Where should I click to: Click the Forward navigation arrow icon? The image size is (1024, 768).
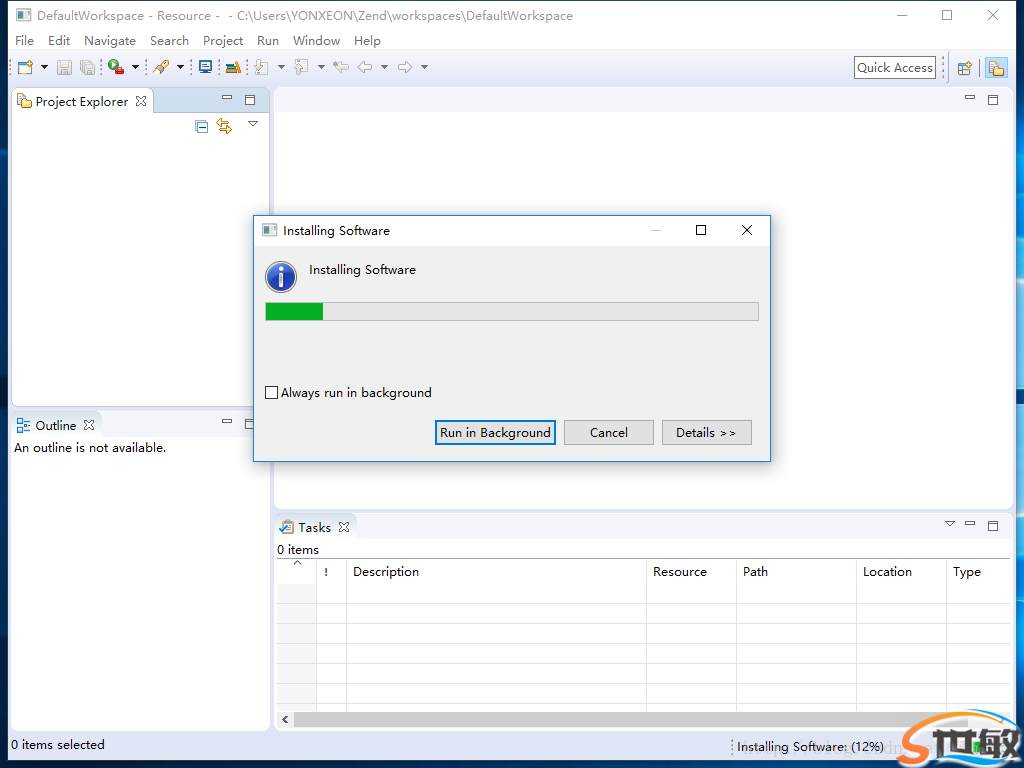coord(405,67)
